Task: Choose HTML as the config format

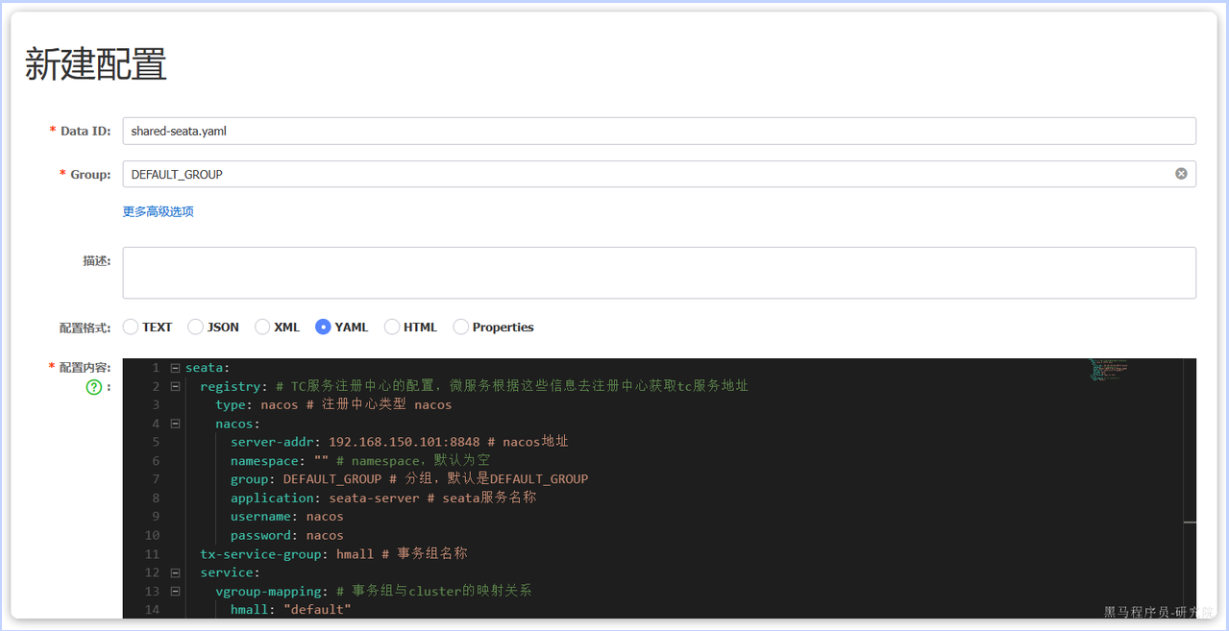Action: pyautogui.click(x=392, y=327)
